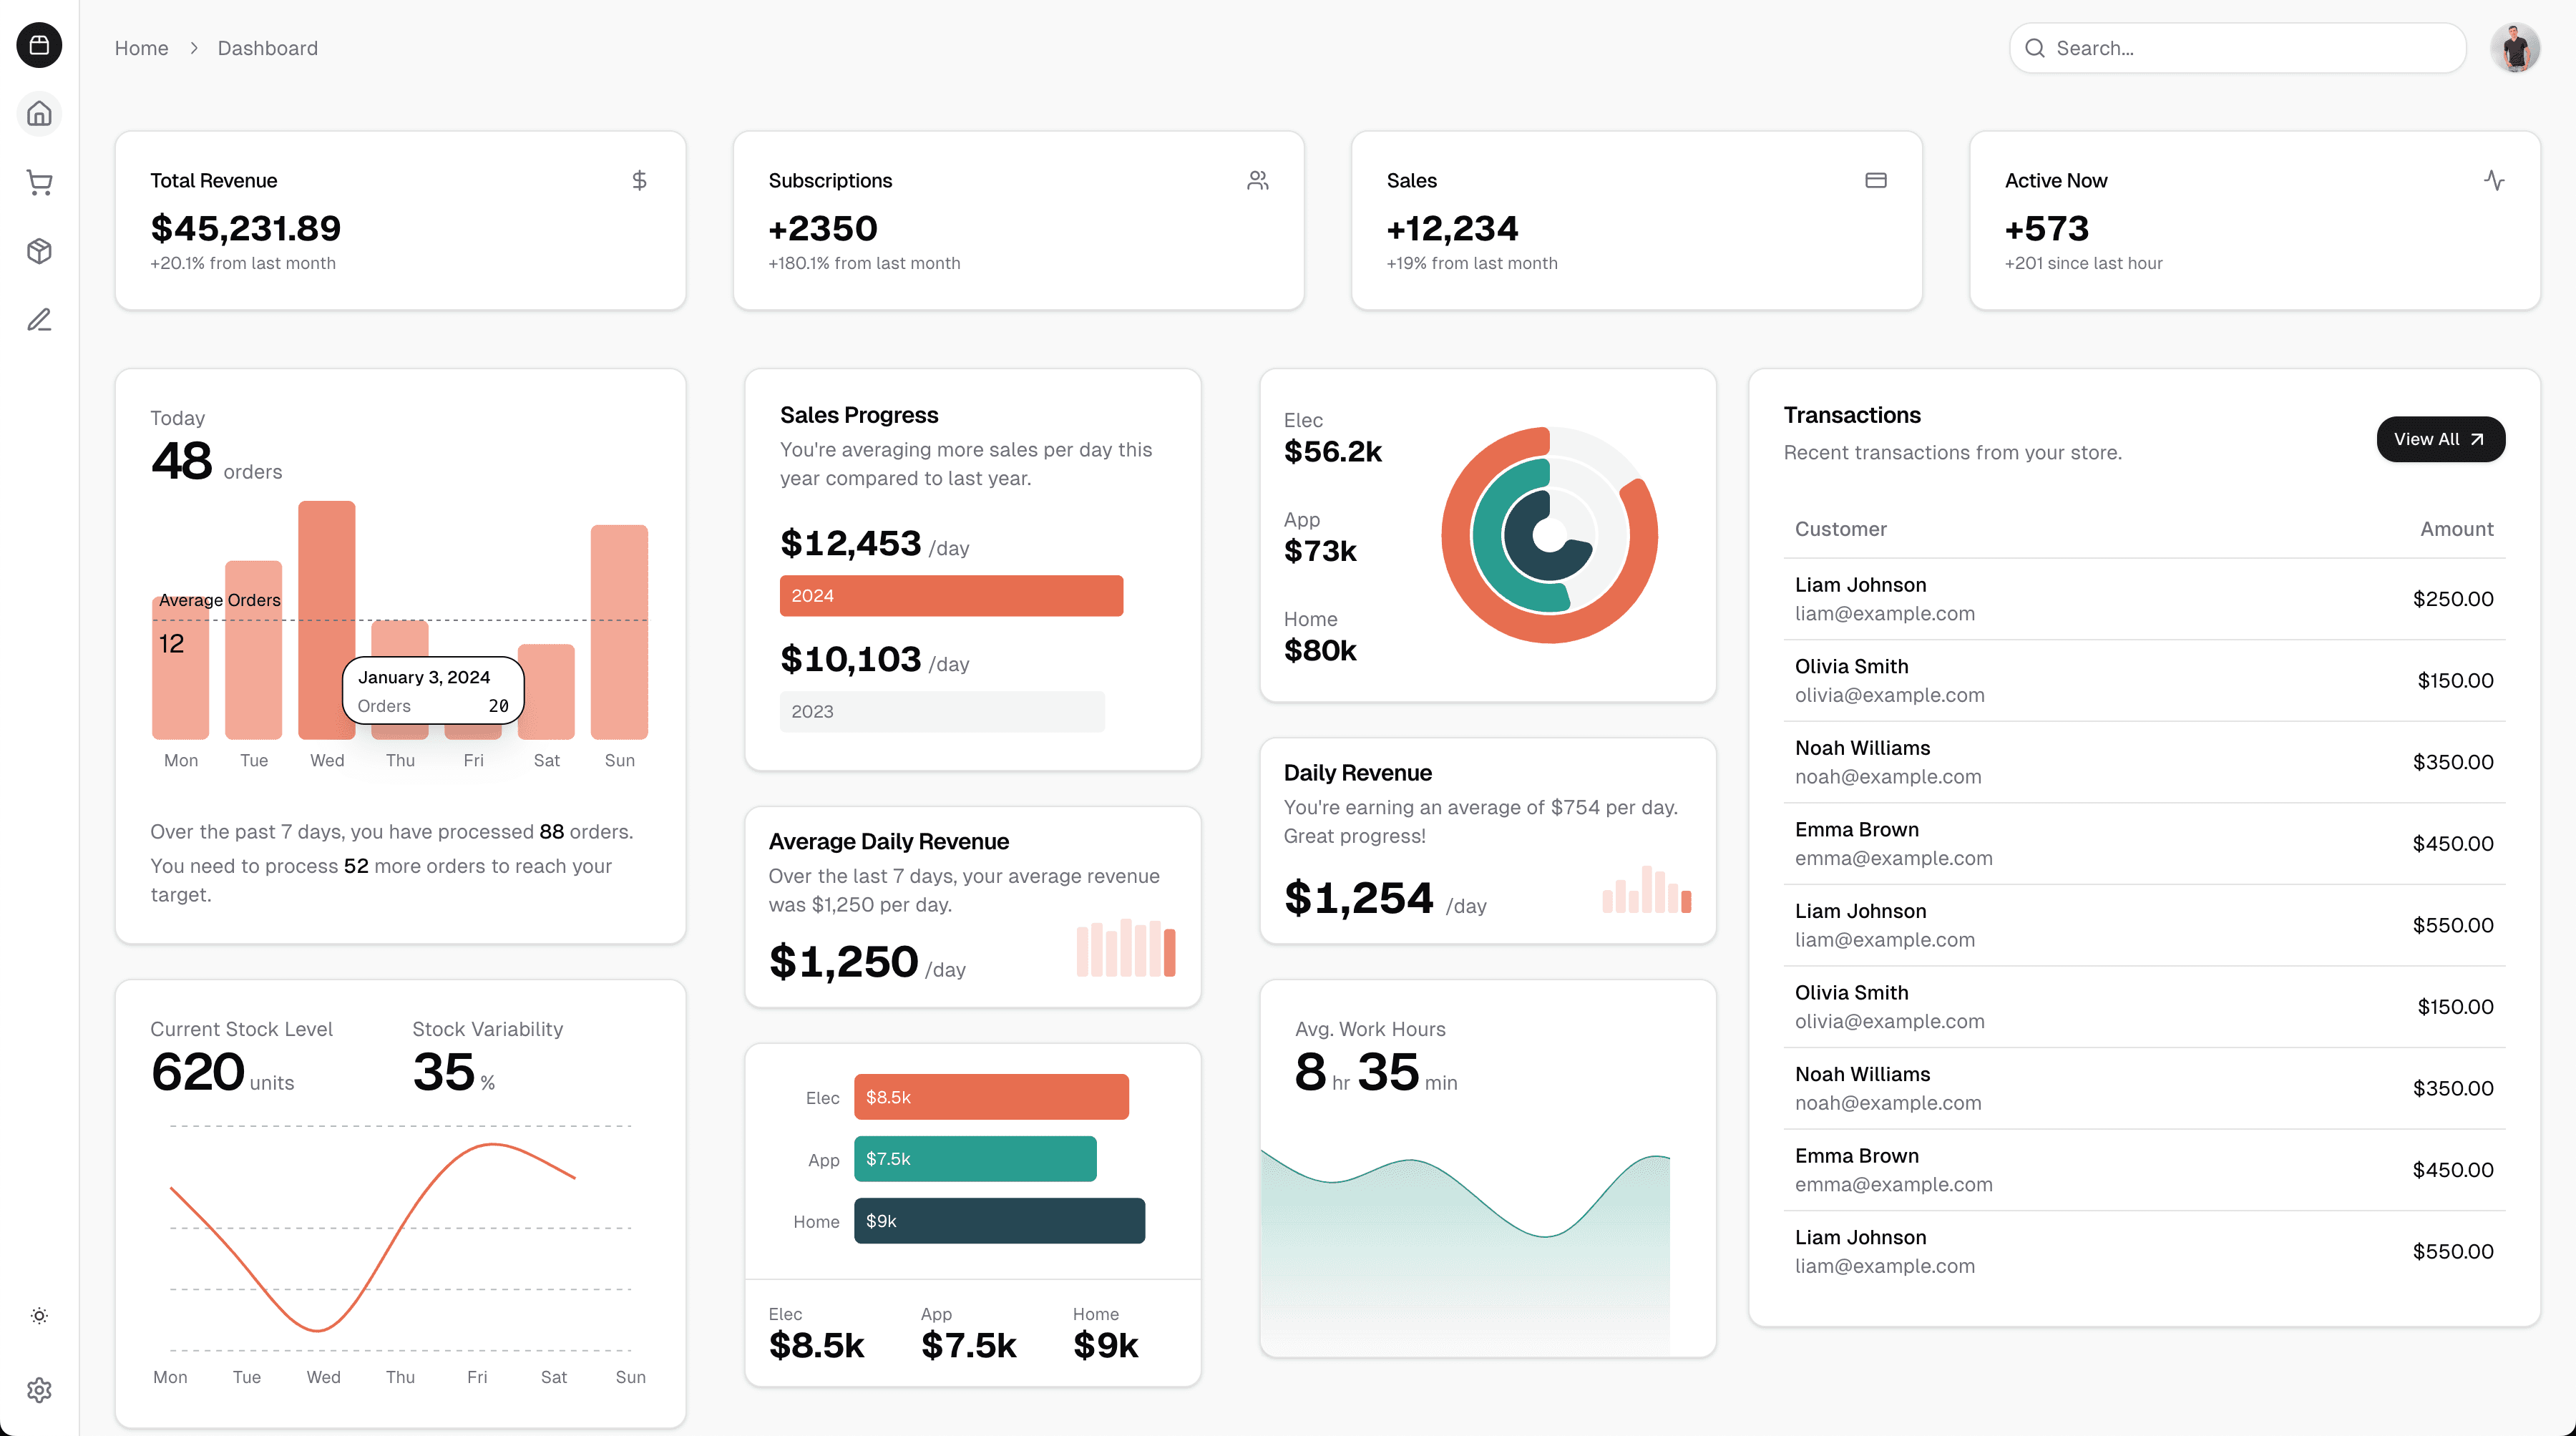Click the Home $9k total in the footer
2576x1436 pixels.
tap(1105, 1346)
